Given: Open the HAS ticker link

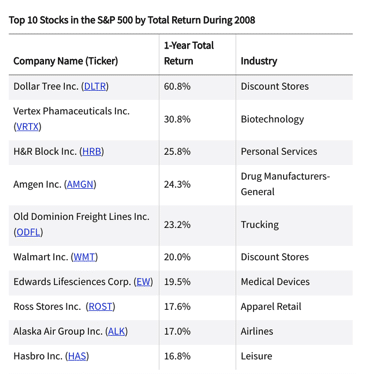Looking at the screenshot, I should (x=77, y=356).
